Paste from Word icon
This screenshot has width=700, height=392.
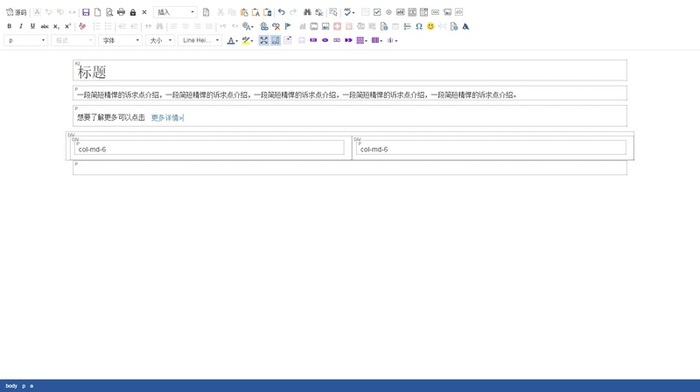click(x=267, y=12)
